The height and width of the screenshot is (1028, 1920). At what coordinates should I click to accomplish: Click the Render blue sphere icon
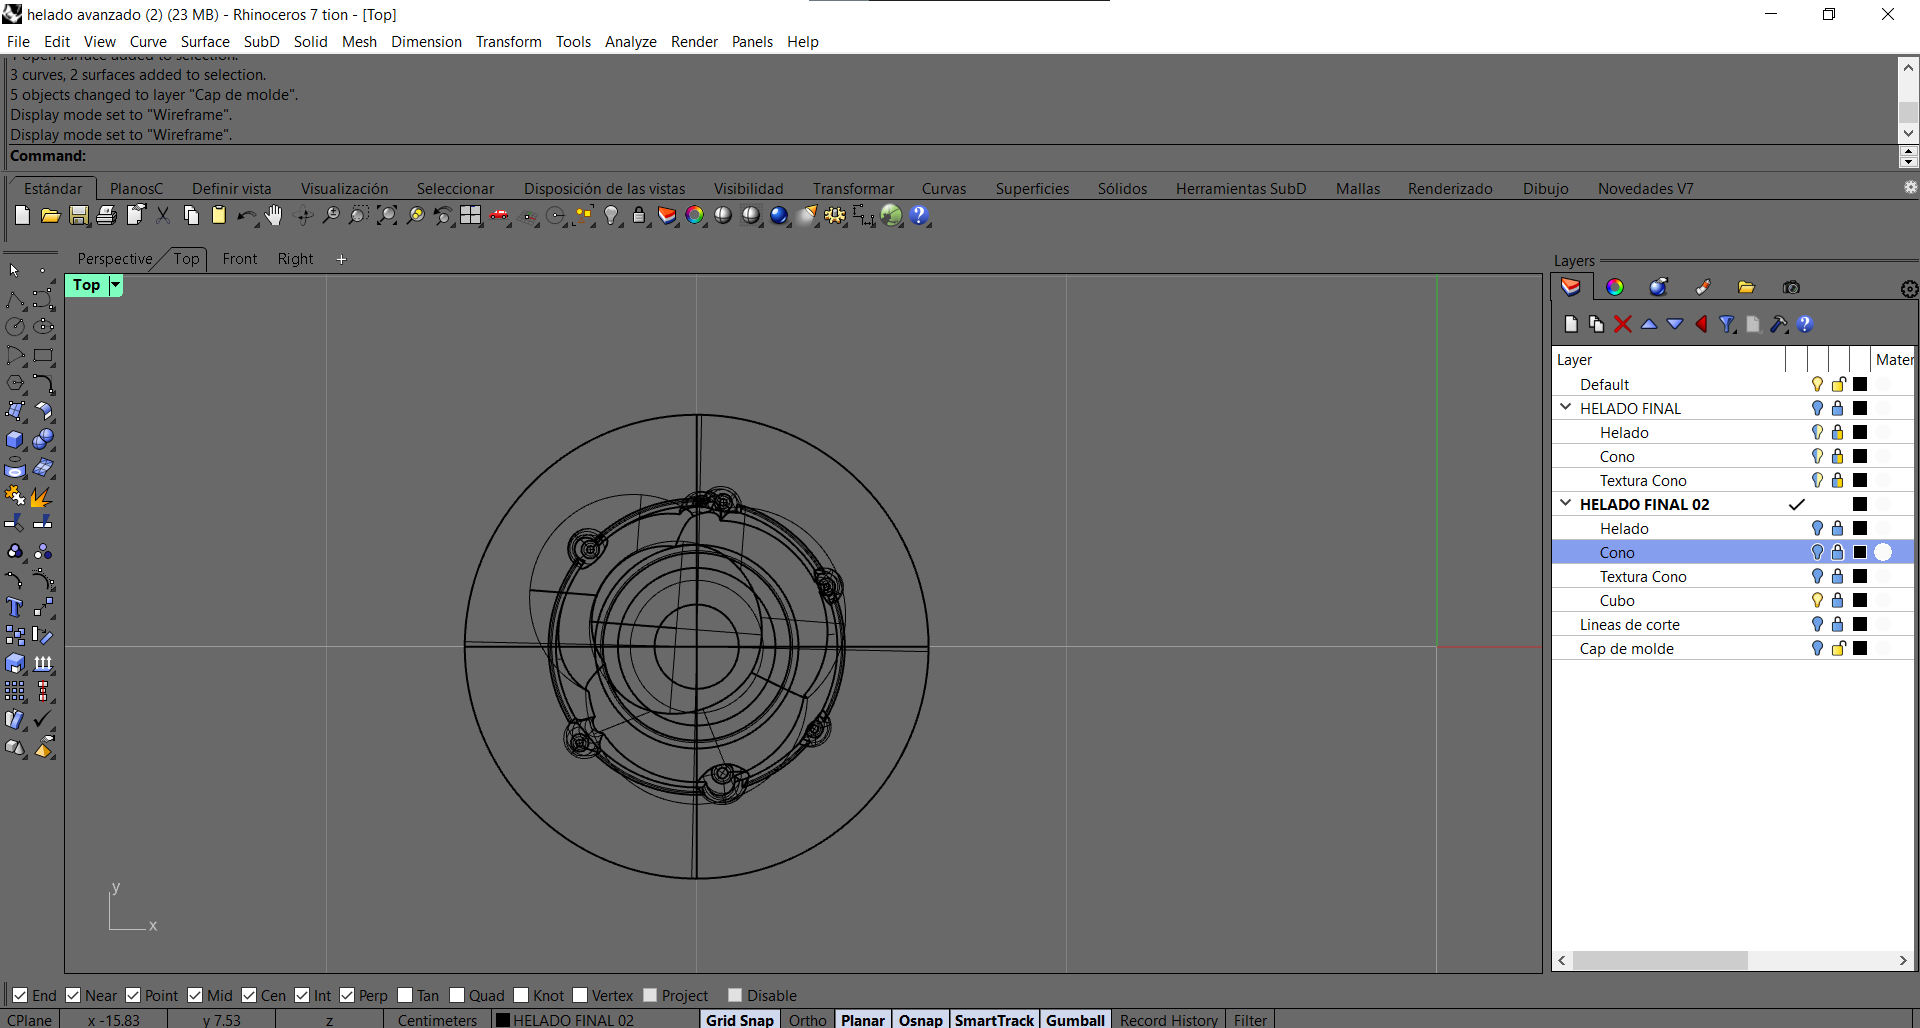(779, 216)
